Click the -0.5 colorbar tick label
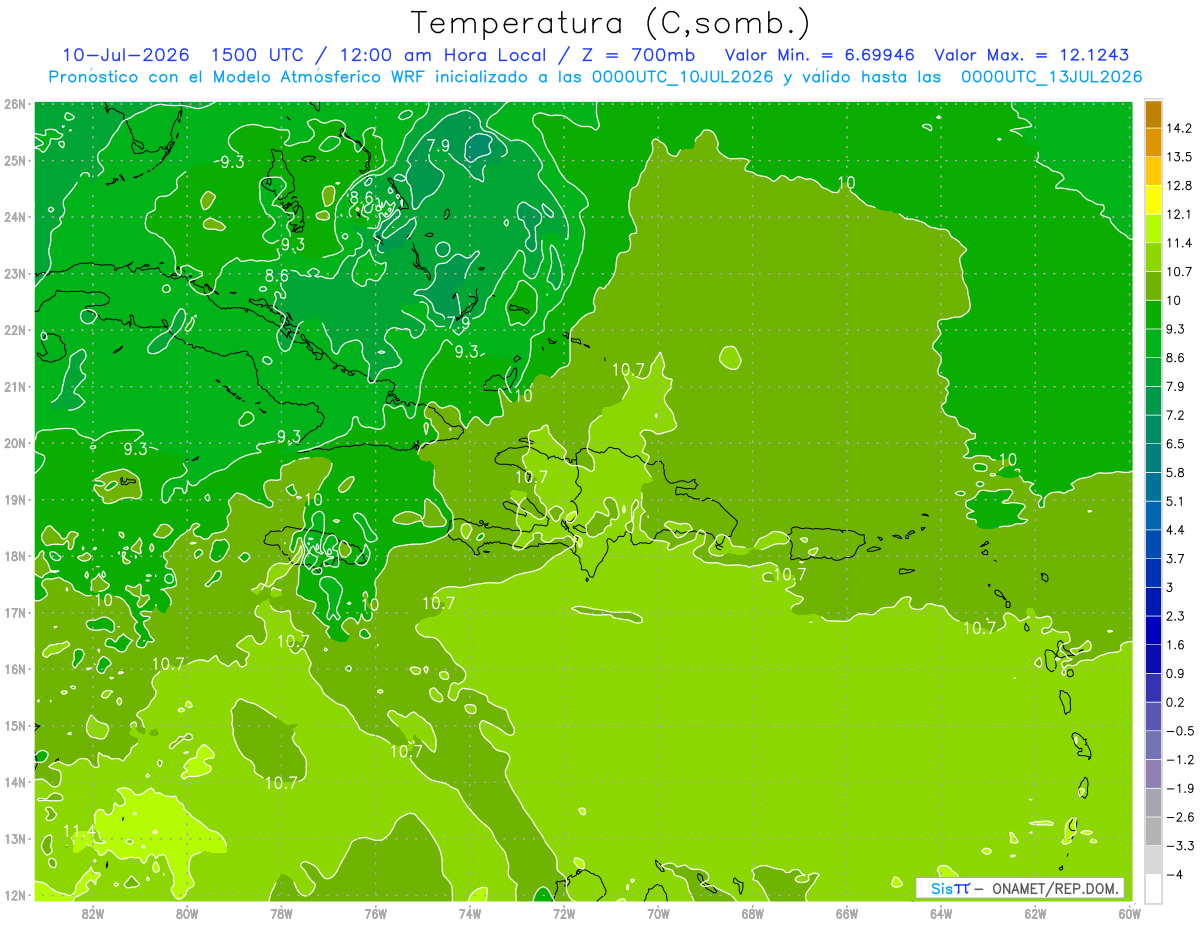 click(x=1180, y=731)
